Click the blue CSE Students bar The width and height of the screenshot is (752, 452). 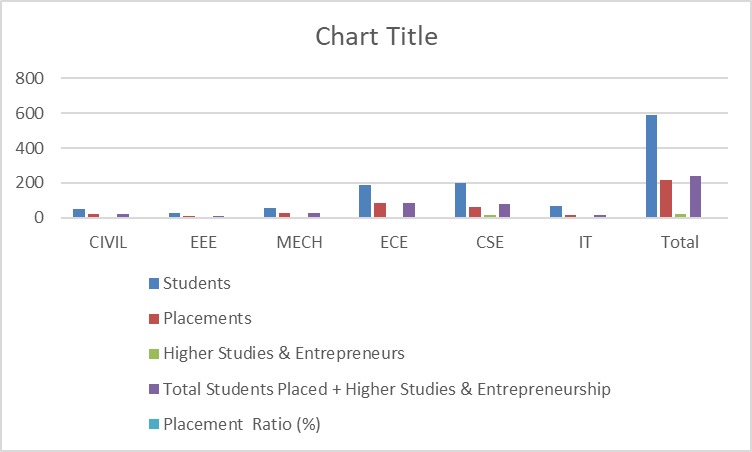coord(460,200)
